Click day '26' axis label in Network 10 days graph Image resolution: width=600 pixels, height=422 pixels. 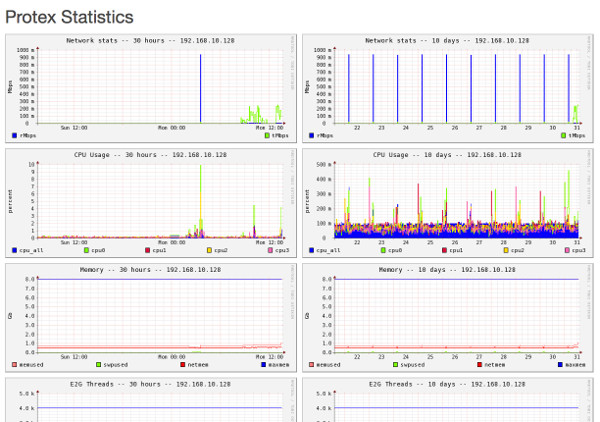coord(455,128)
